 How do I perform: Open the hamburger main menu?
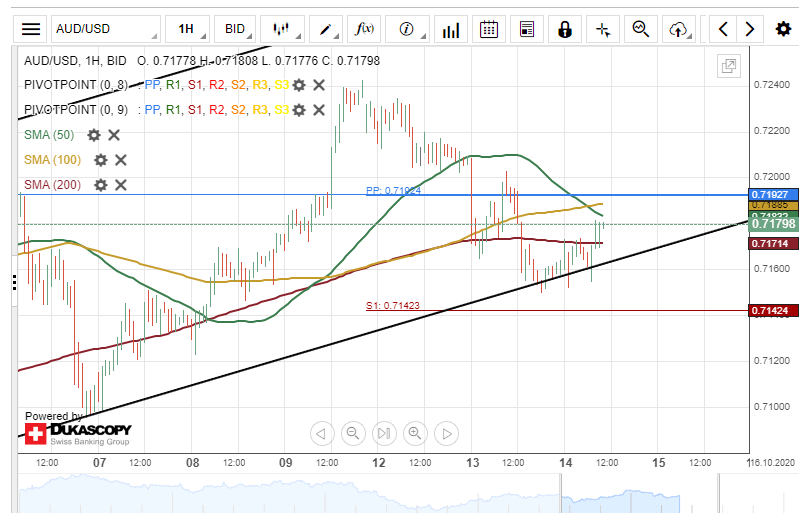[x=32, y=29]
